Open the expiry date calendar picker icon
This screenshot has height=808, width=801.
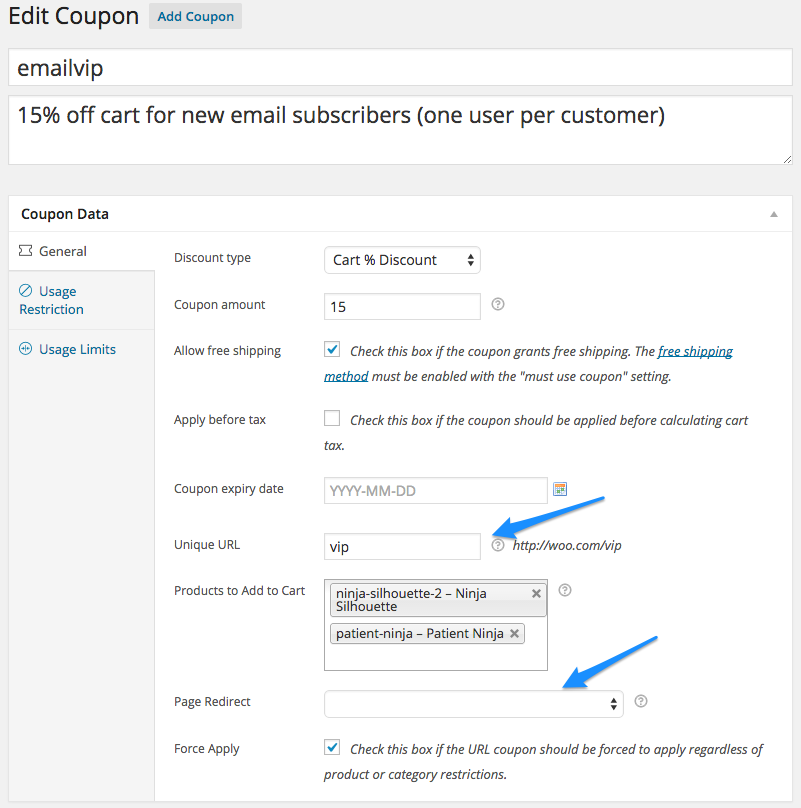click(x=560, y=489)
